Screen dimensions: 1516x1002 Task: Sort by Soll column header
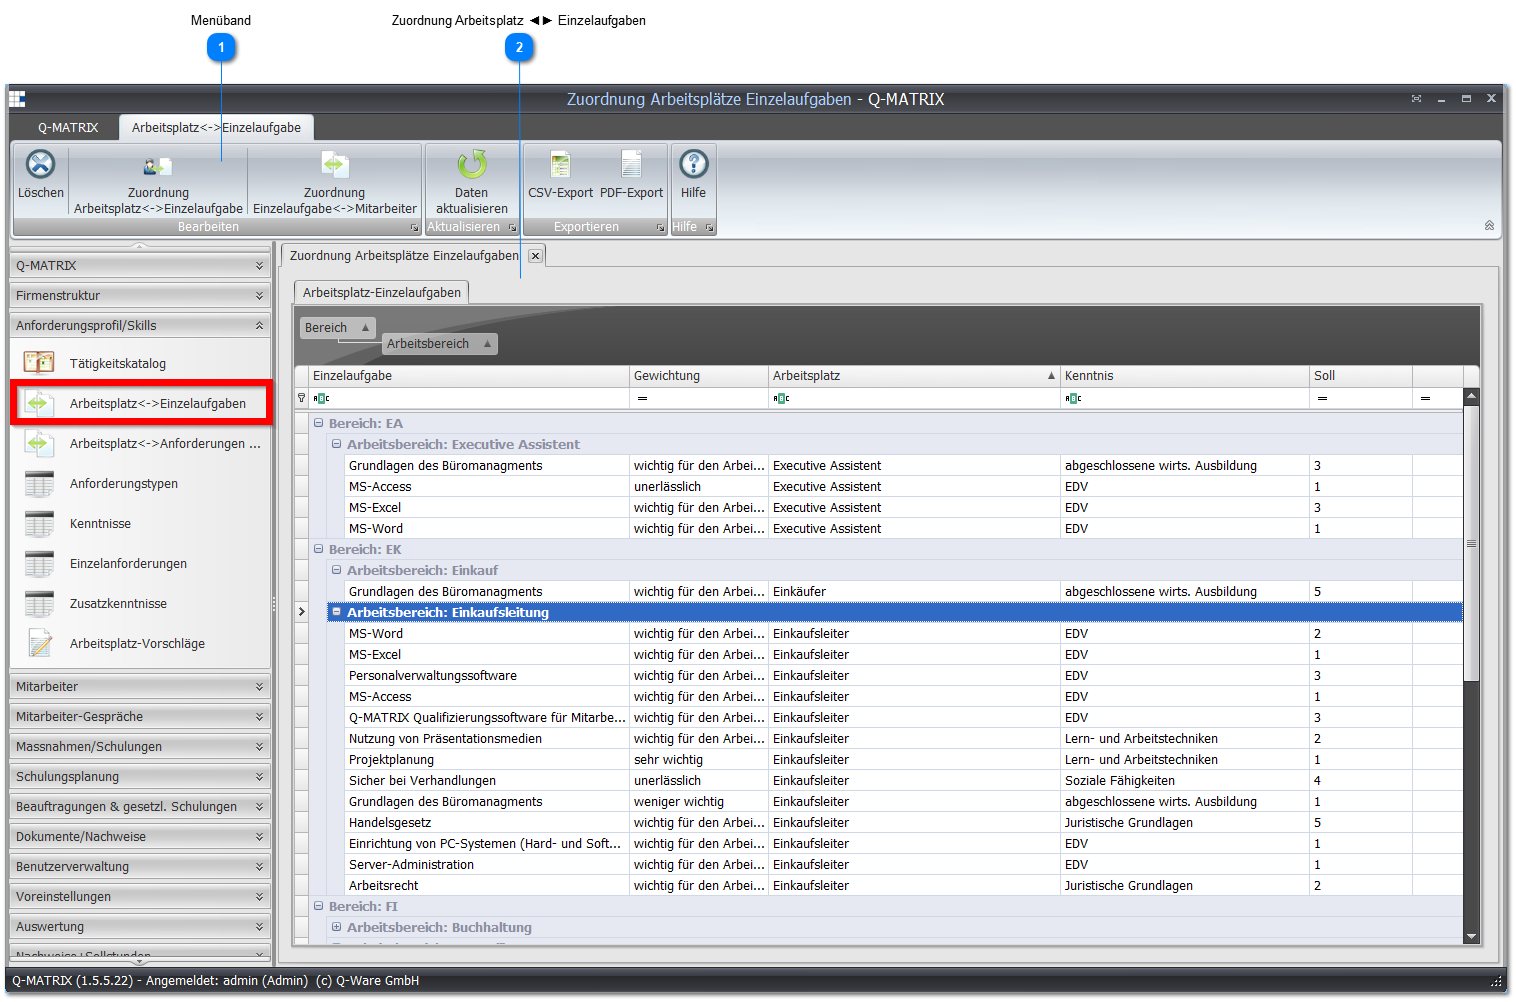[x=1360, y=376]
